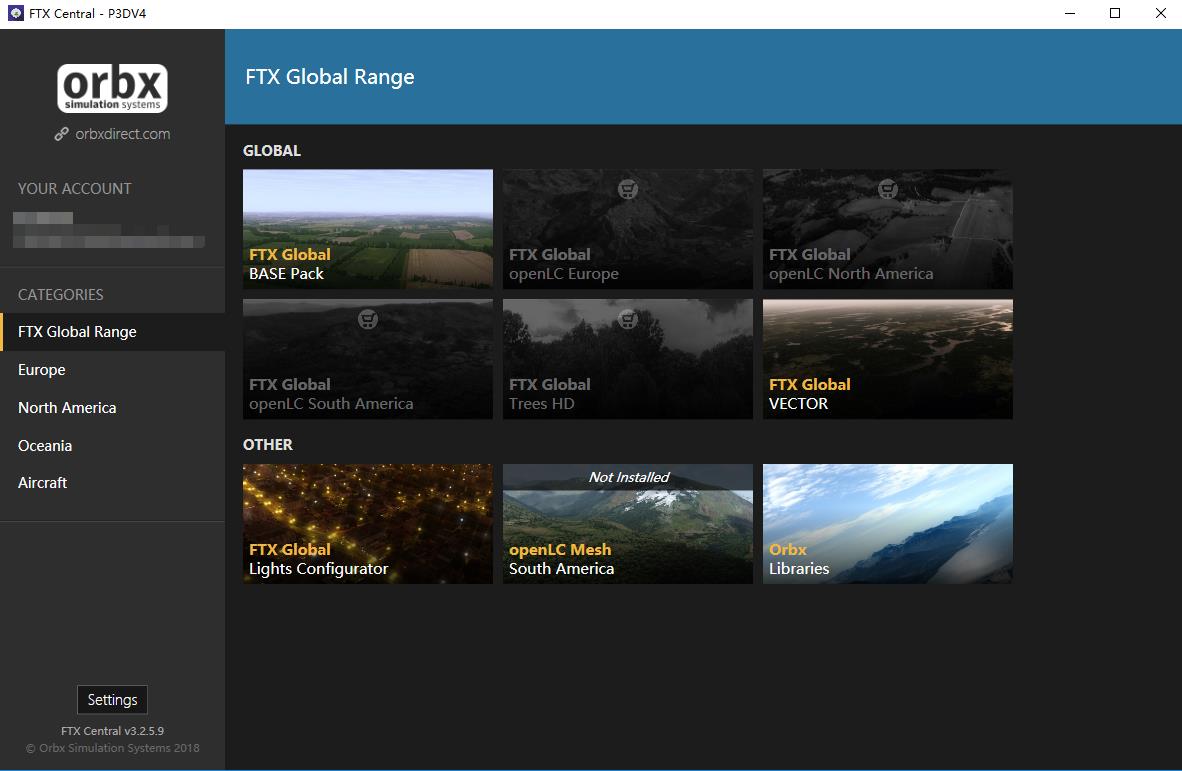Open the FTX Global Trees HD tile
Viewport: 1182px width, 771px height.
(x=628, y=359)
